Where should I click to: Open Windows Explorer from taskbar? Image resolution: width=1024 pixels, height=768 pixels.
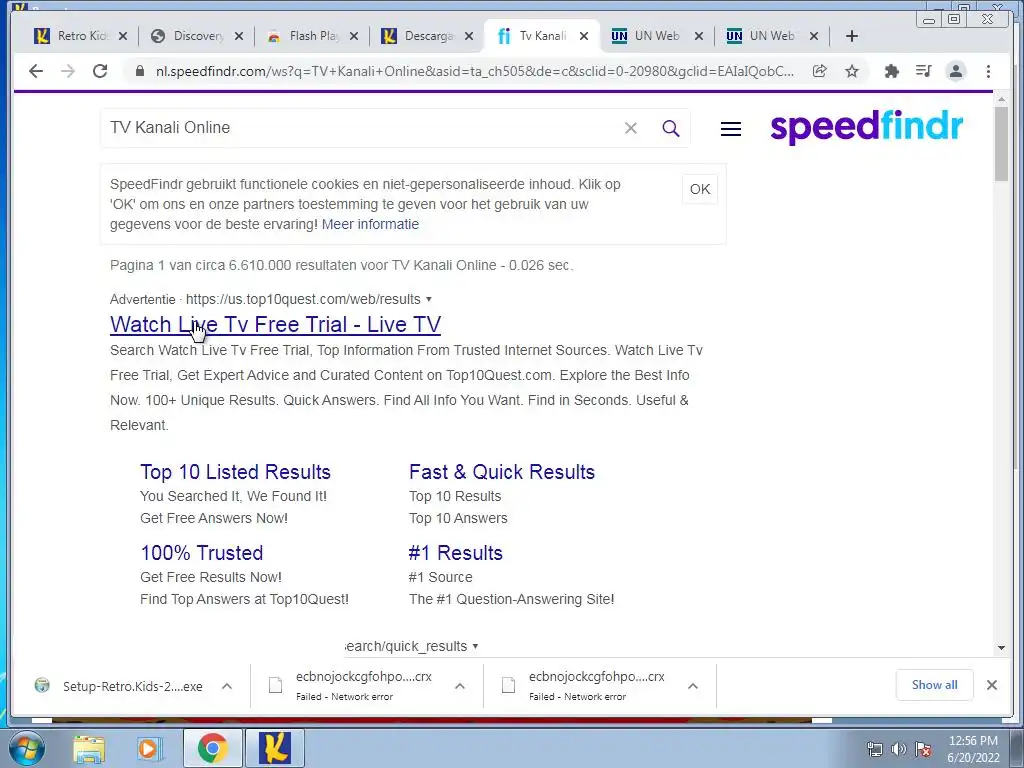(89, 748)
